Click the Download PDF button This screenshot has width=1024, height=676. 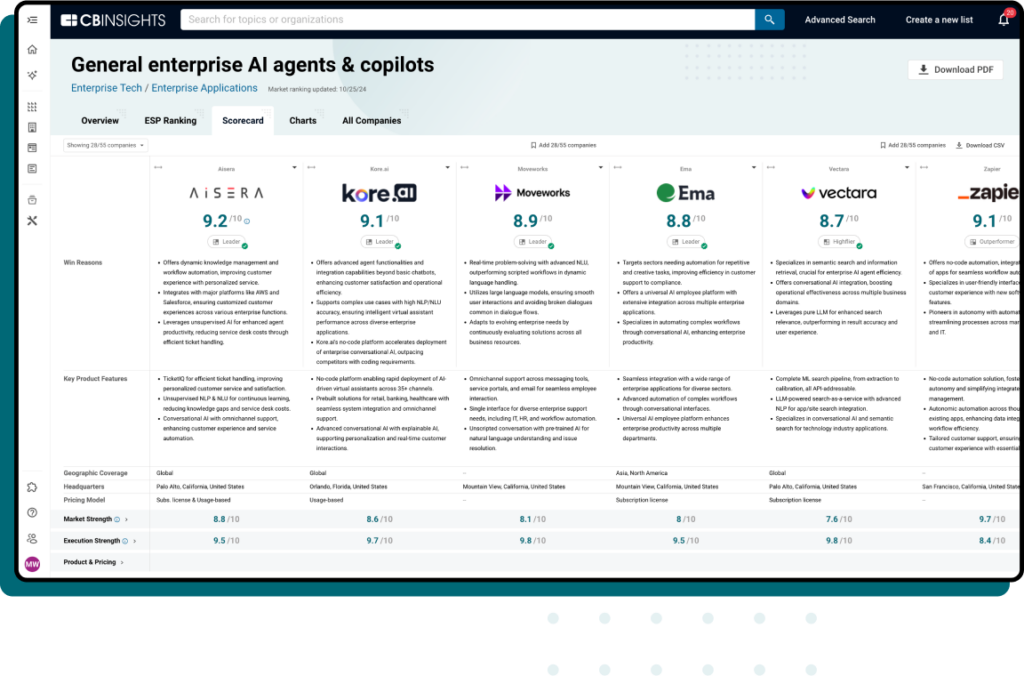pos(955,70)
